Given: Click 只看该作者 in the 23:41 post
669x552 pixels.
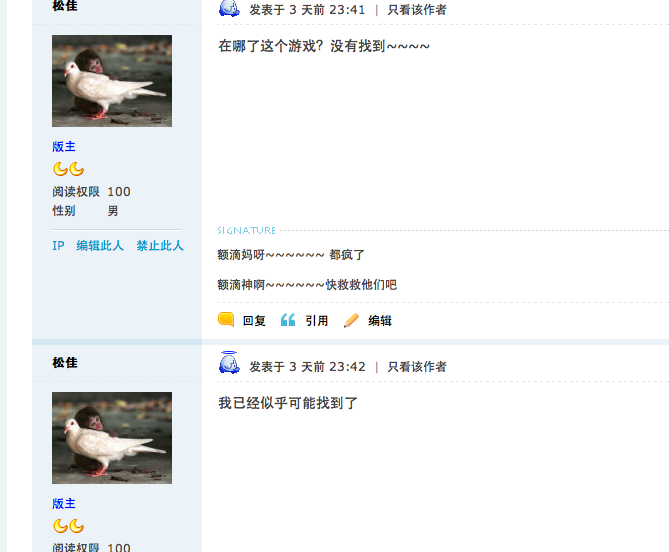Looking at the screenshot, I should click(x=417, y=10).
